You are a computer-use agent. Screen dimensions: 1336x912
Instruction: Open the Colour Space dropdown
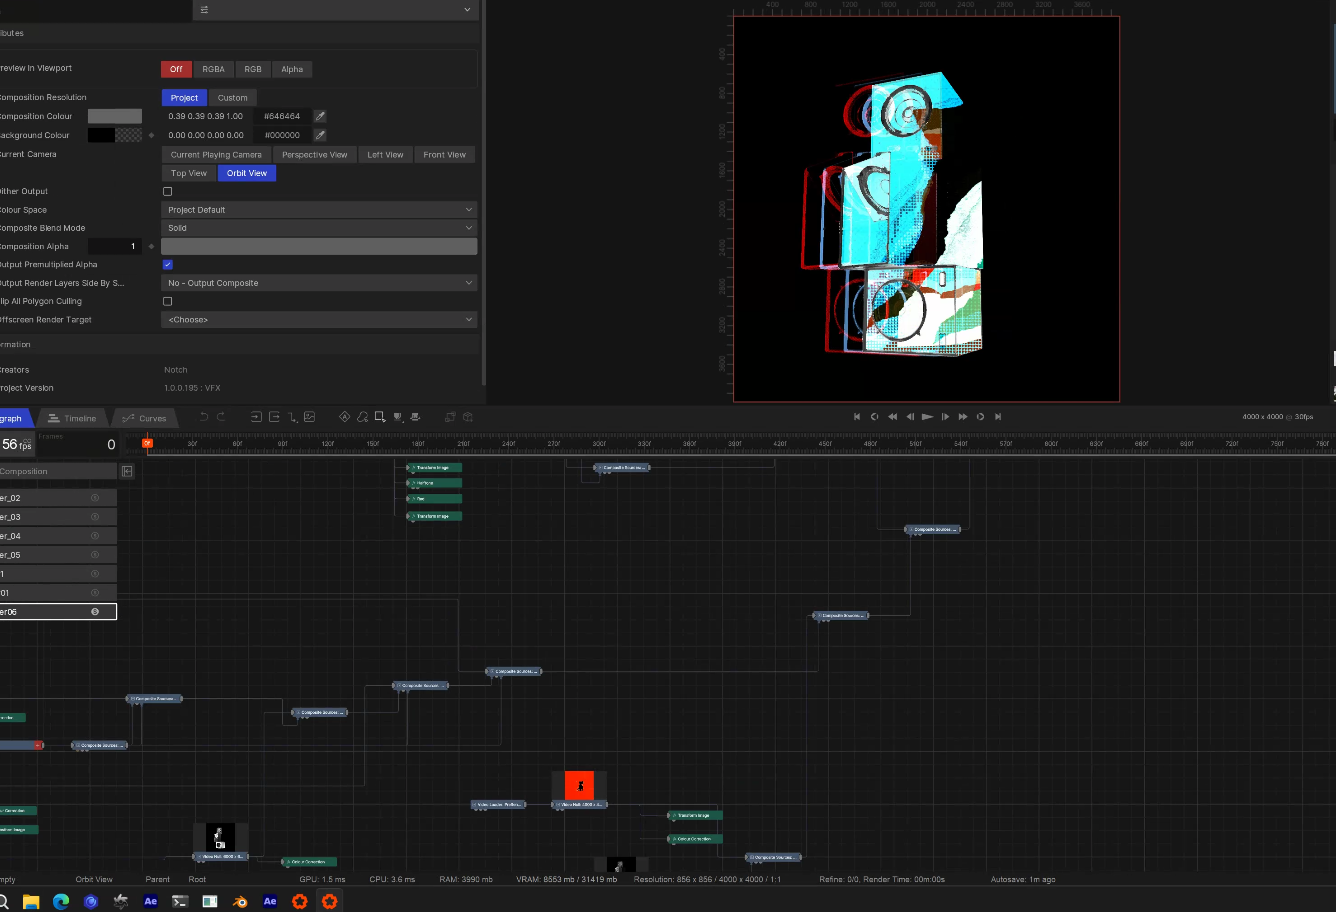[319, 210]
